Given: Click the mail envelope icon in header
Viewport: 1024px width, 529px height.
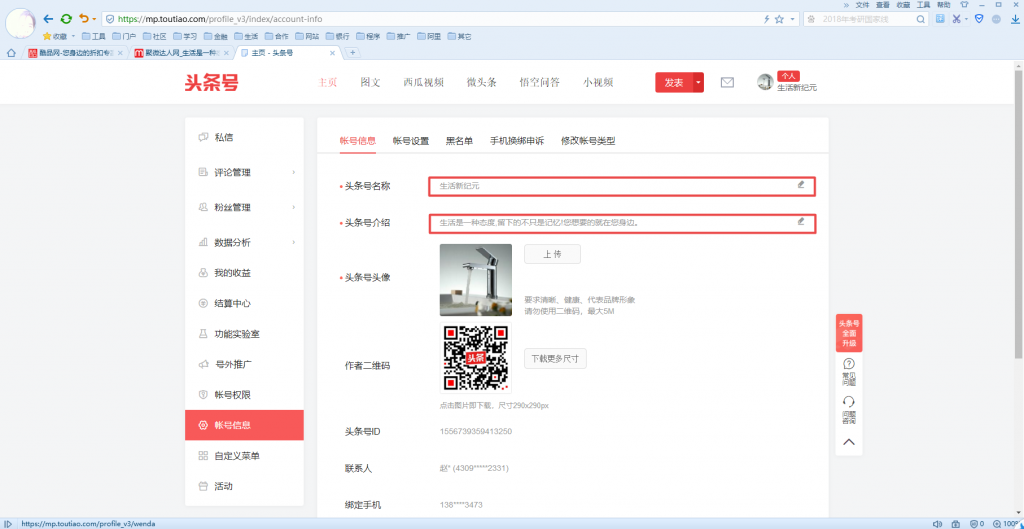Looking at the screenshot, I should (727, 83).
